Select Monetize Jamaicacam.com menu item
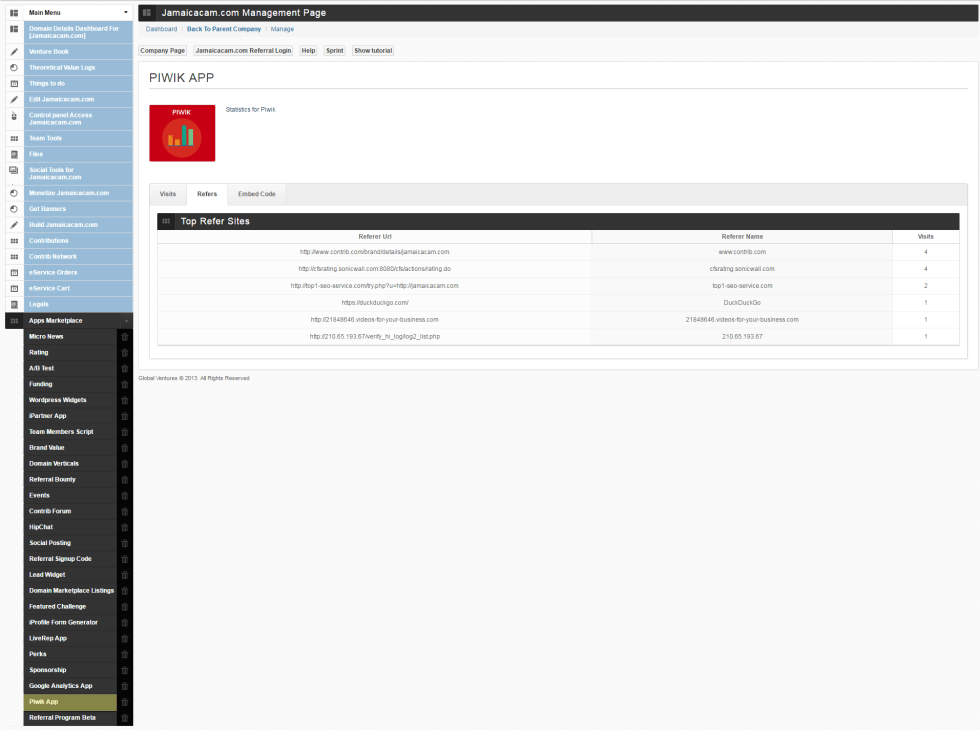This screenshot has height=730, width=980. pos(78,193)
